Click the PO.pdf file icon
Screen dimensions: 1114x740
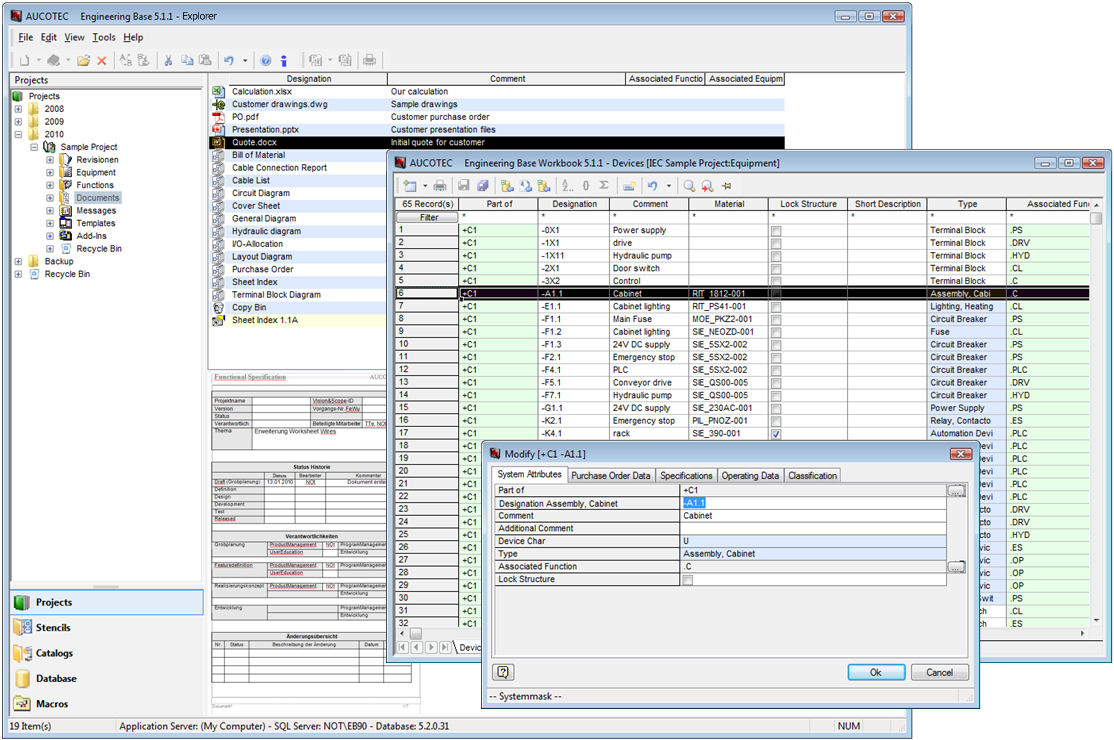pyautogui.click(x=219, y=117)
